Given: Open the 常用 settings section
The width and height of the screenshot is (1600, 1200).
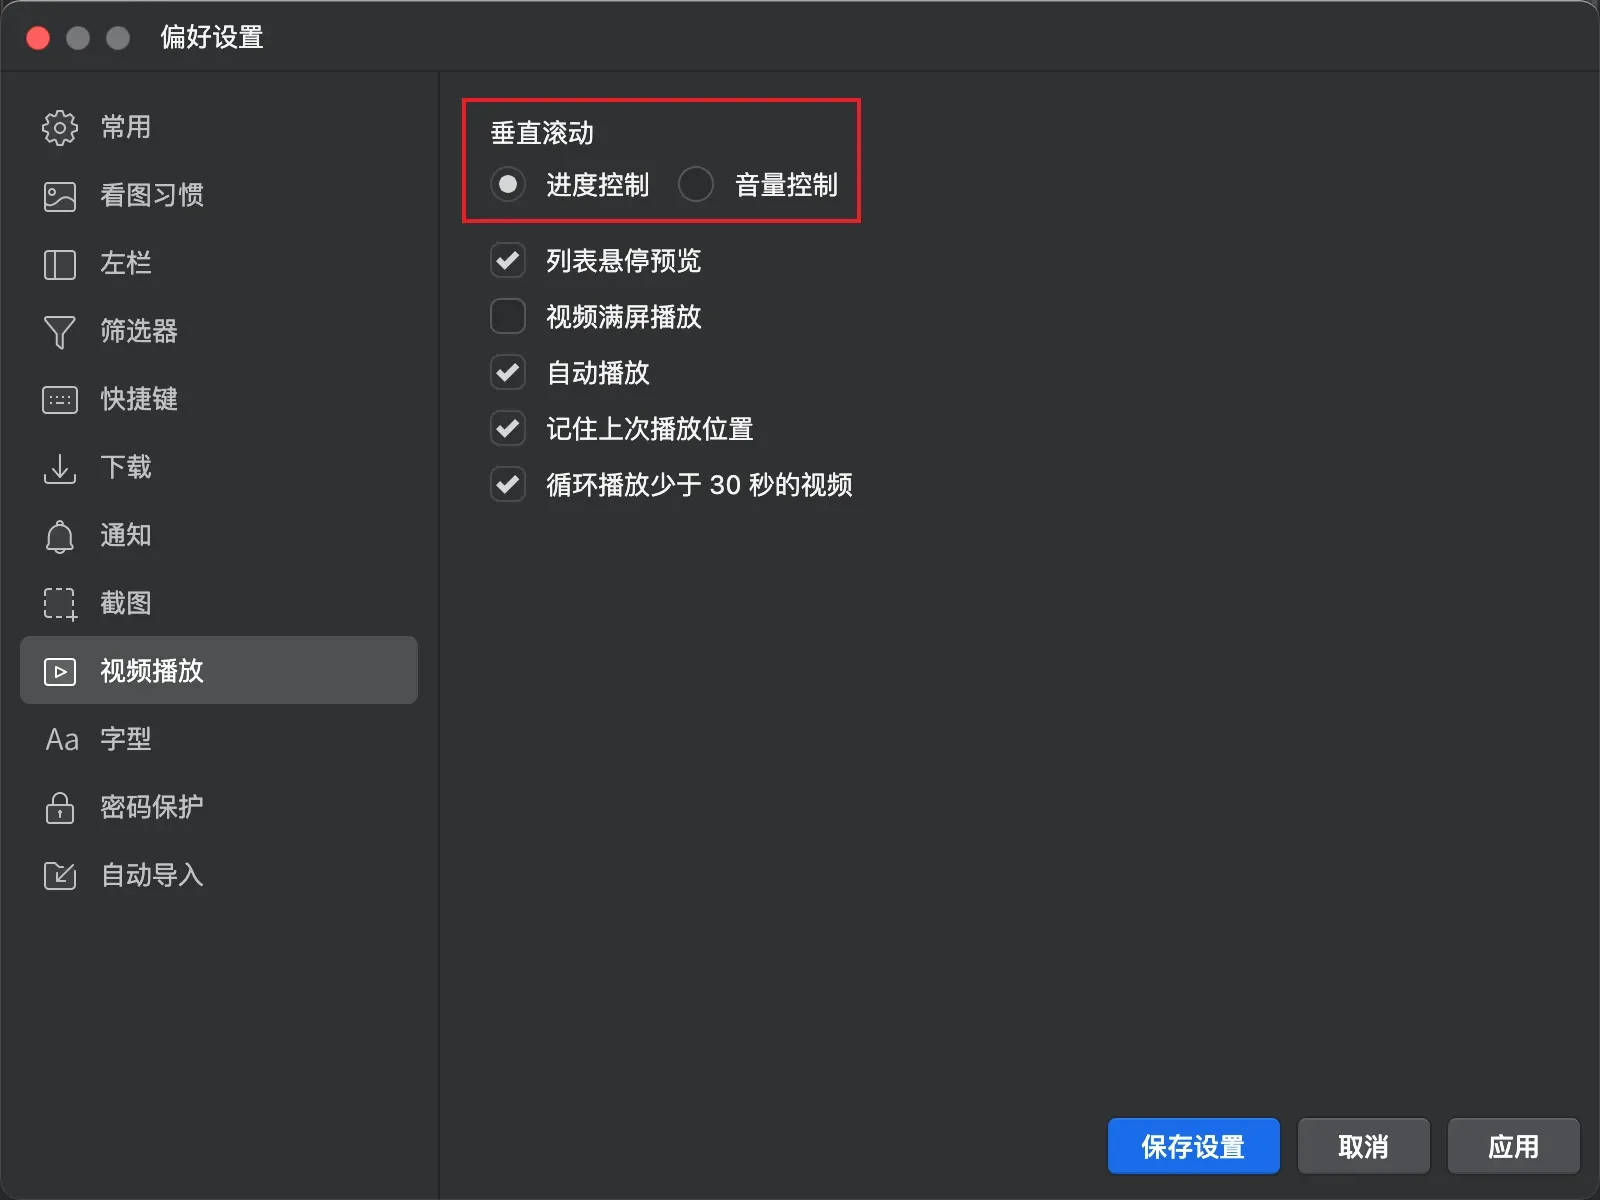Looking at the screenshot, I should (x=219, y=128).
